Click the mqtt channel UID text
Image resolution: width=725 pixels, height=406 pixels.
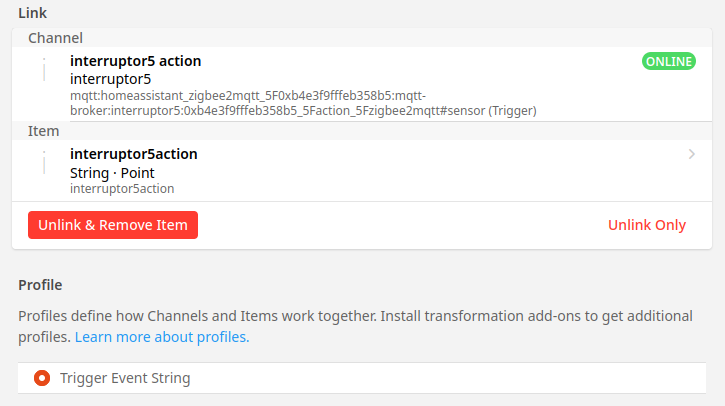pos(300,103)
